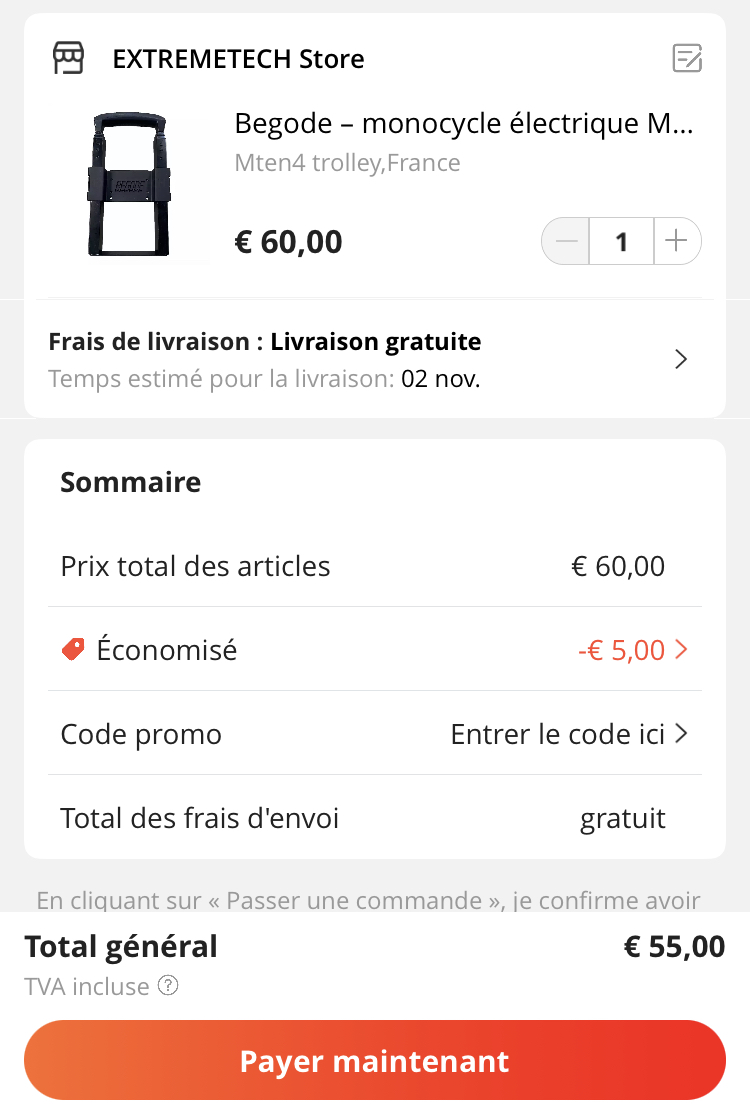Click the TVA incluse help icon

[x=168, y=986]
